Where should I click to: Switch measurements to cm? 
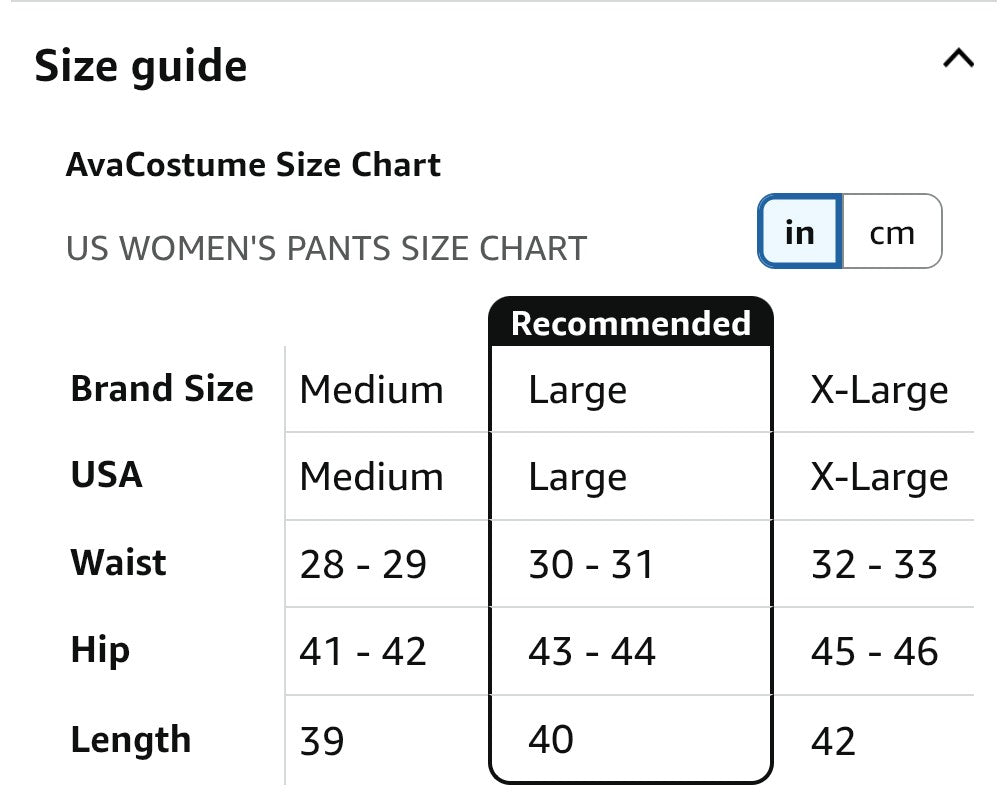coord(892,232)
